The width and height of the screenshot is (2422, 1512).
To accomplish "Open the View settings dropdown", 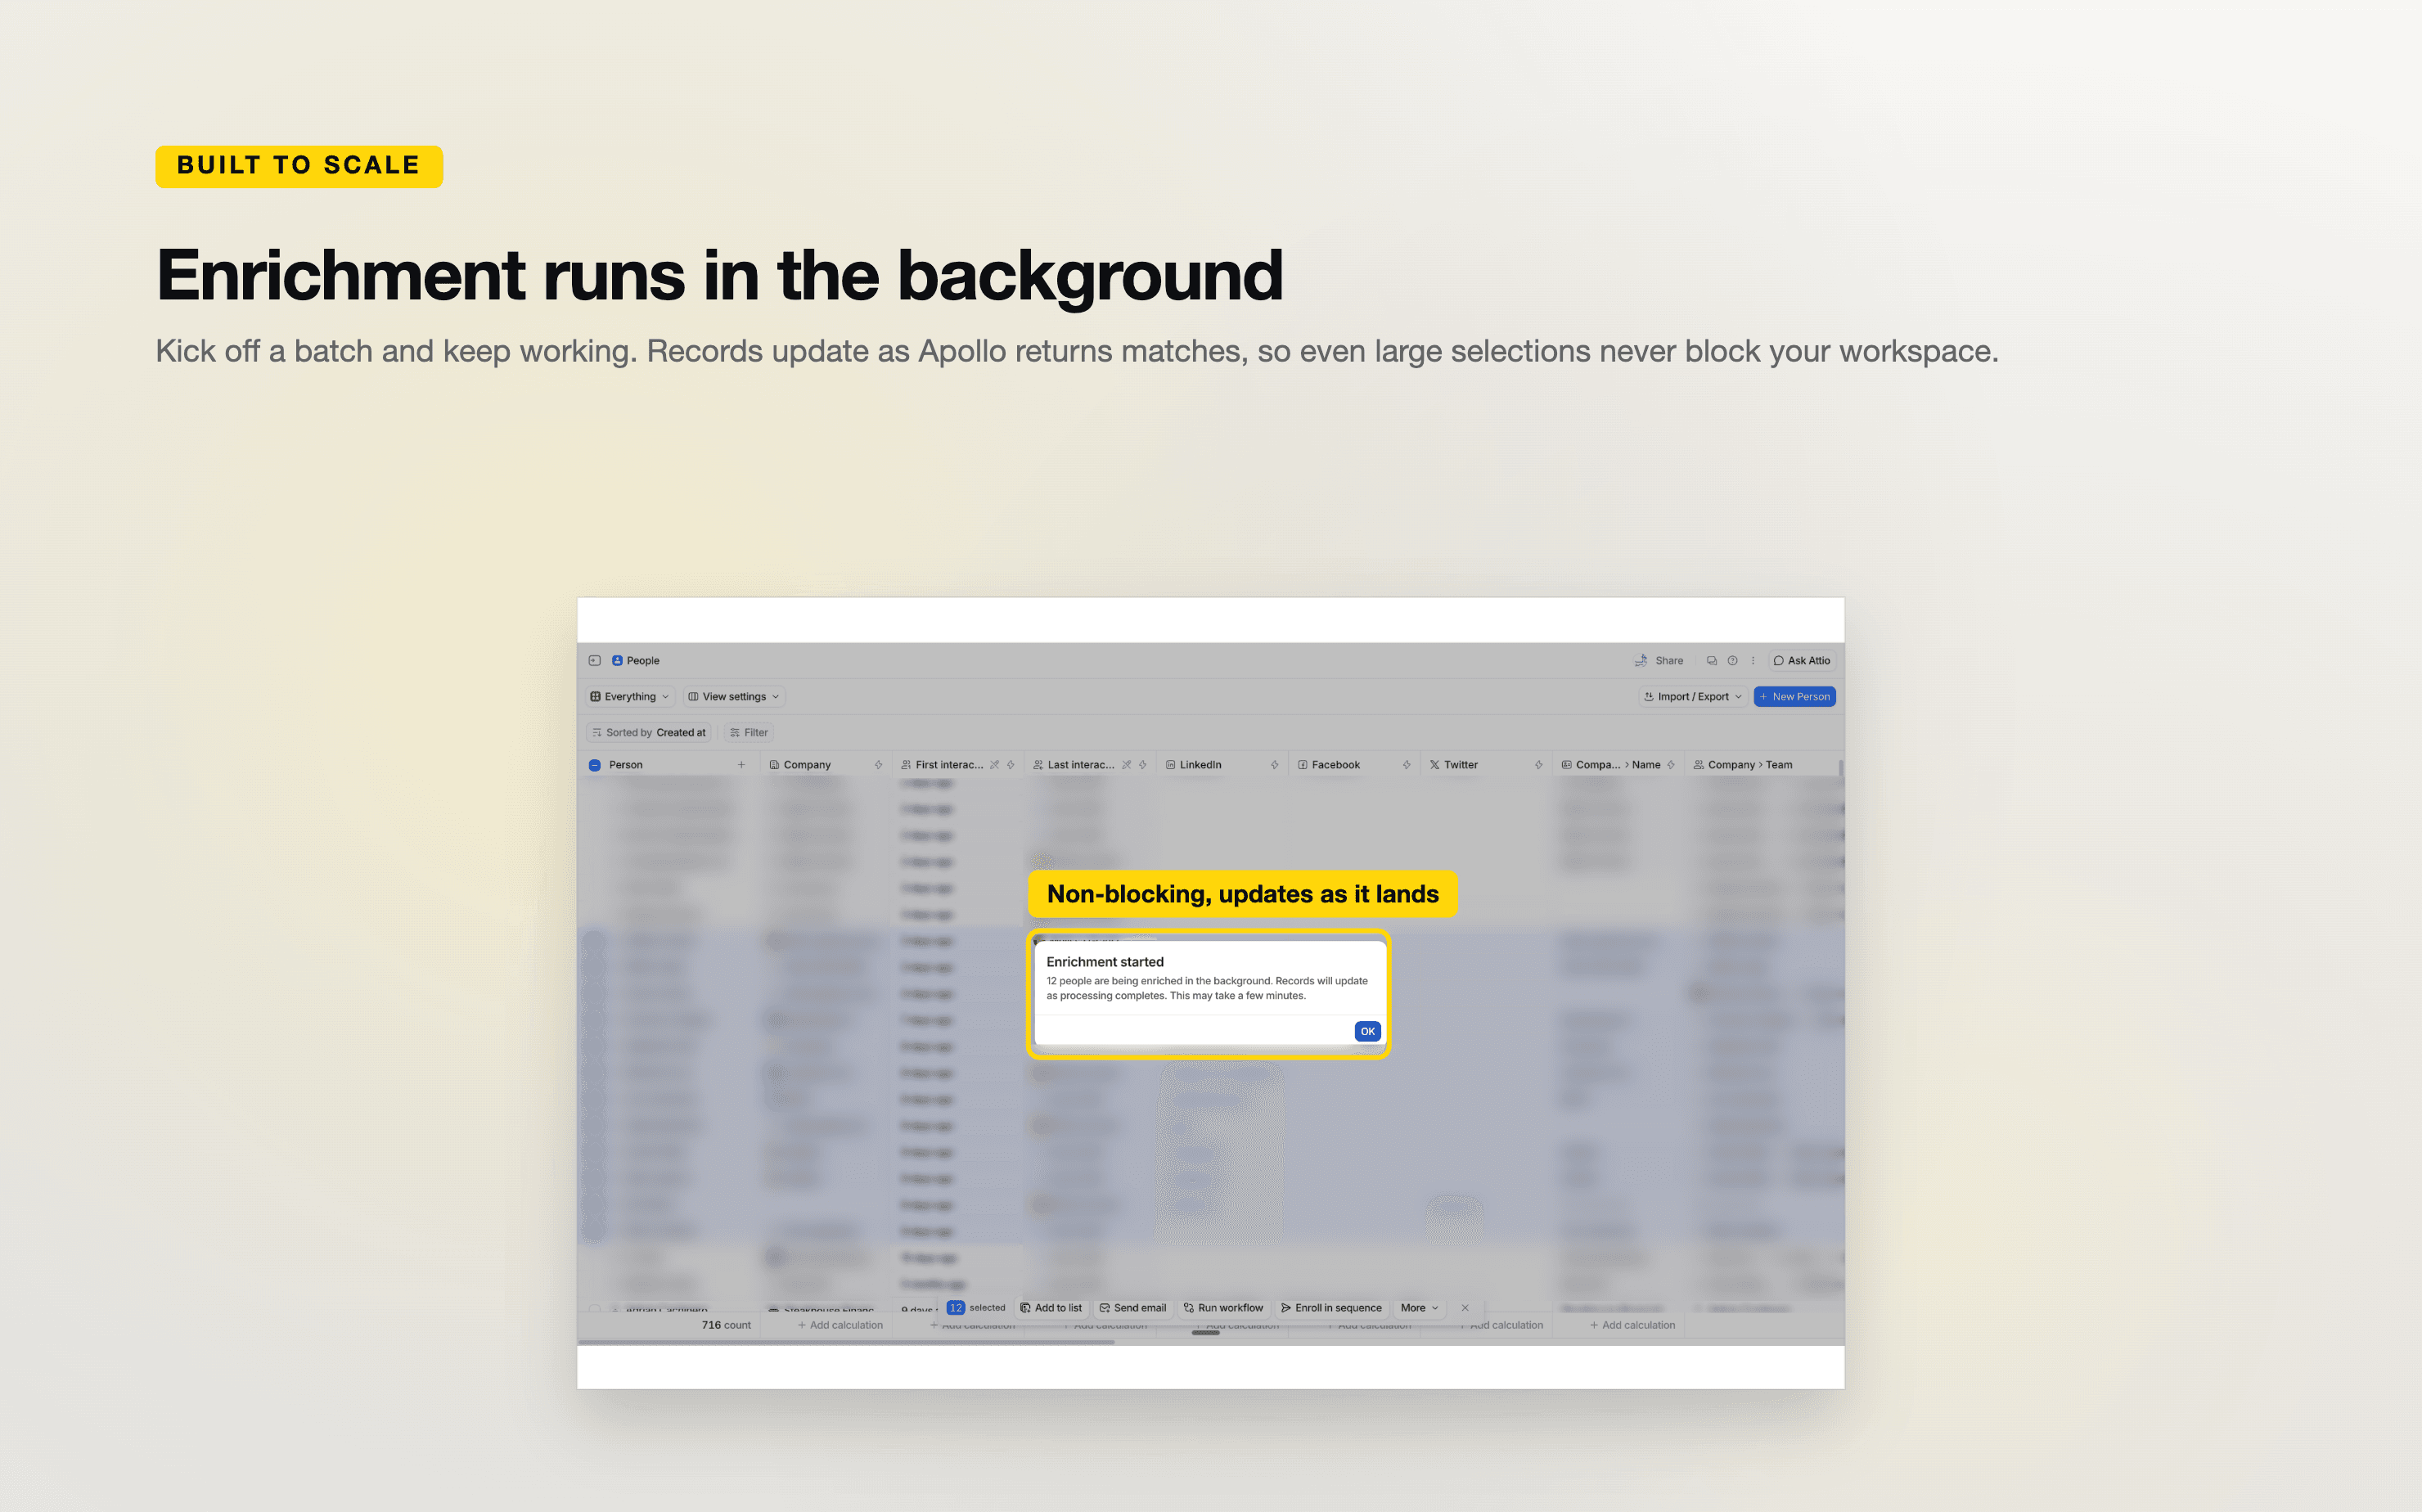I will point(733,696).
